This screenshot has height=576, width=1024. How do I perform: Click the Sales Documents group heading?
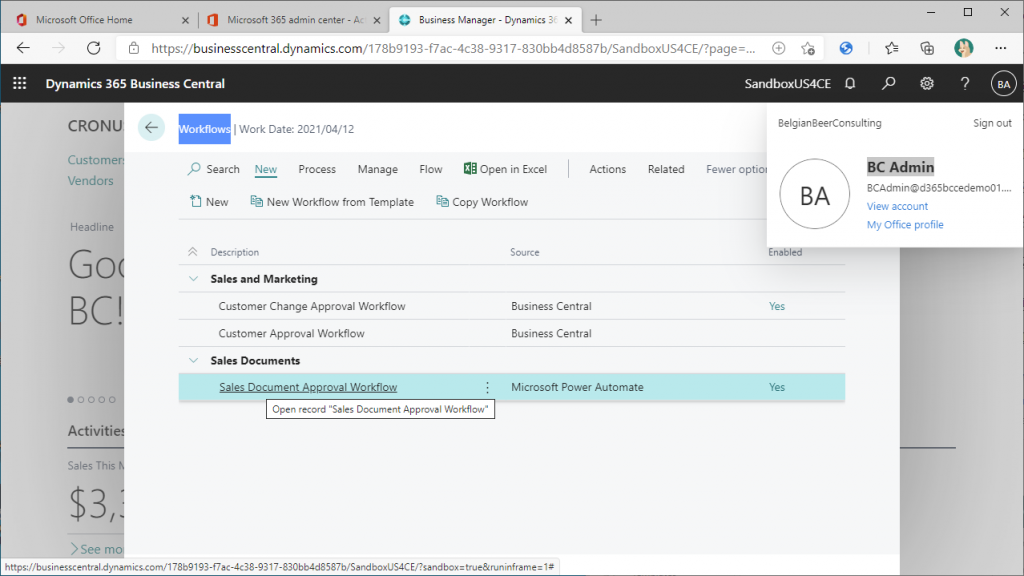tap(255, 360)
